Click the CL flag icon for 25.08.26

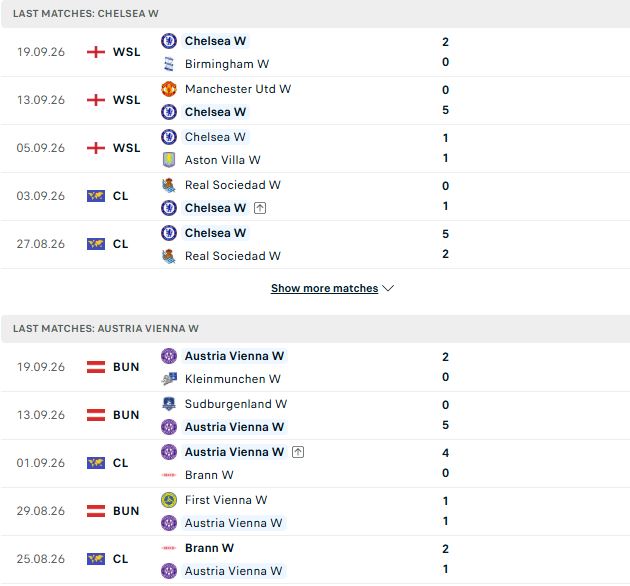pyautogui.click(x=96, y=559)
